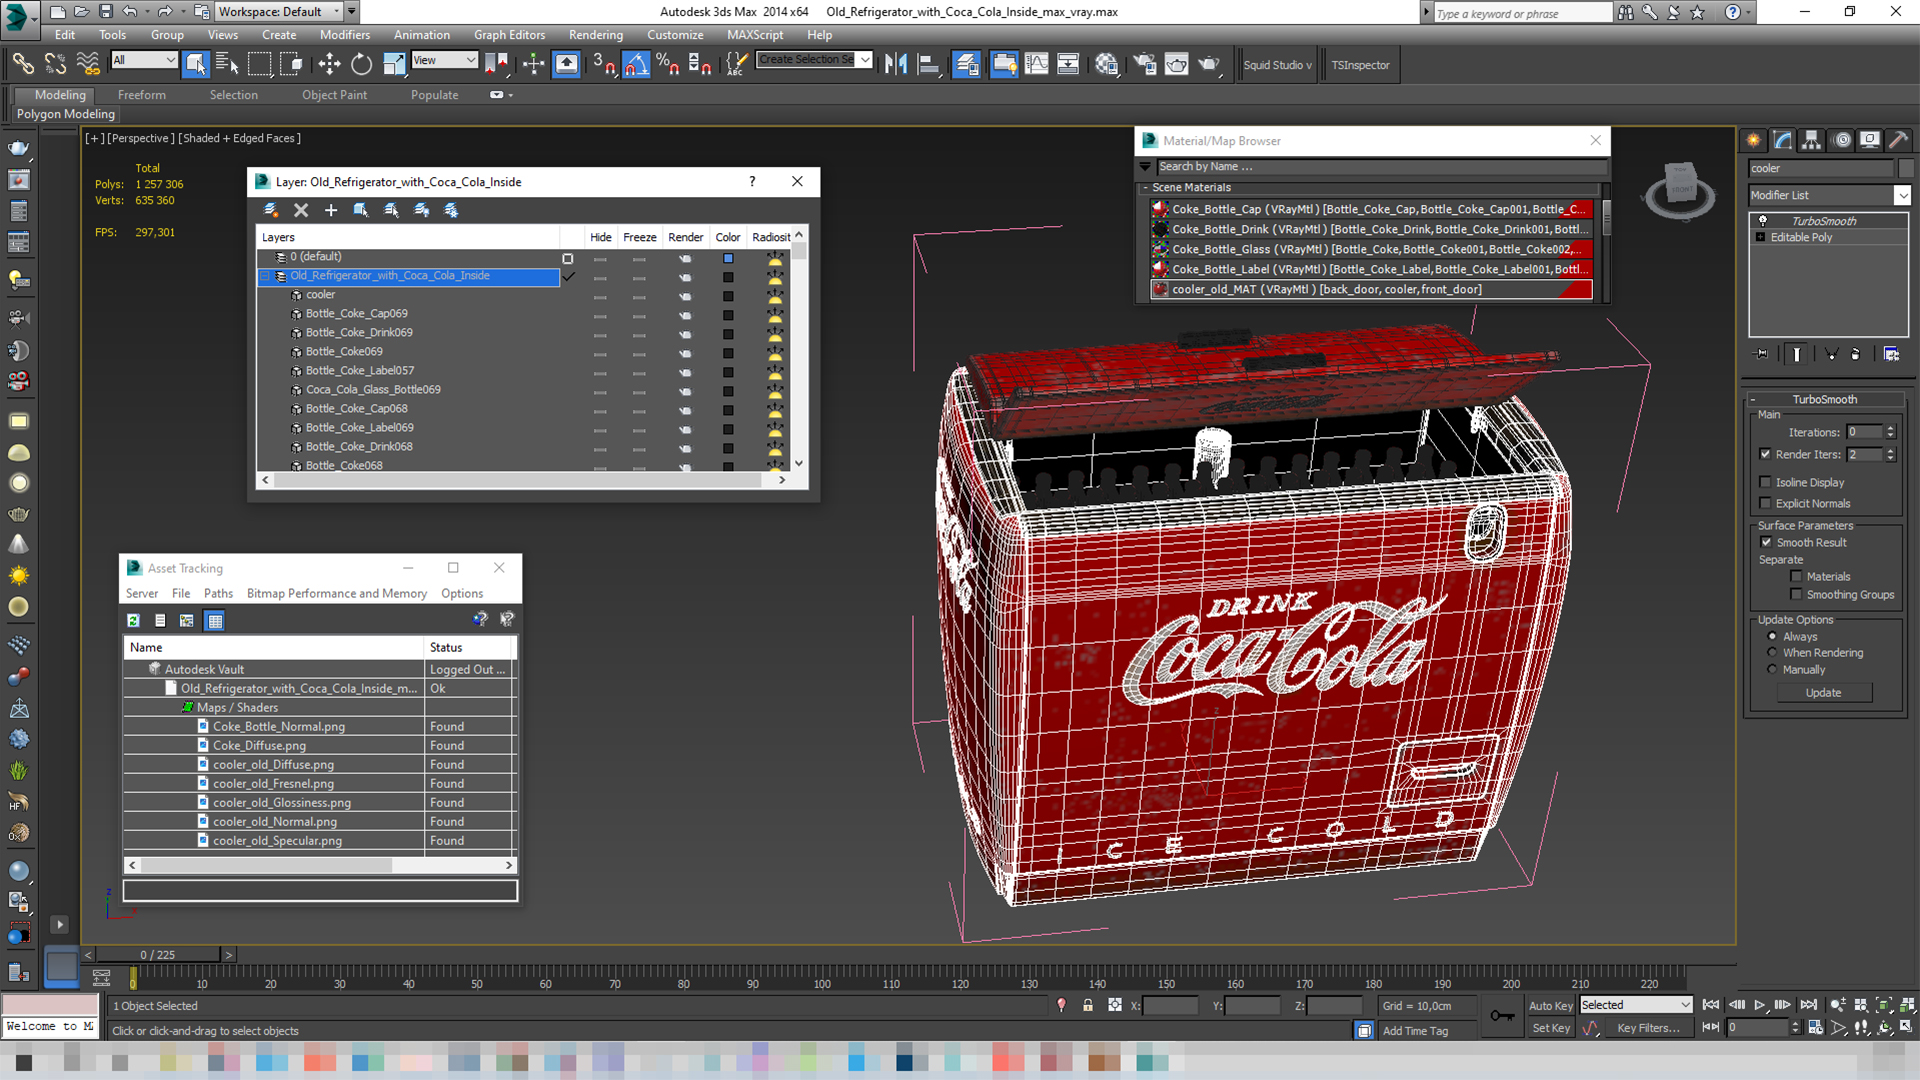Activate the Select and Rotate tool
Viewport: 1920px width, 1080px height.
pos(361,64)
